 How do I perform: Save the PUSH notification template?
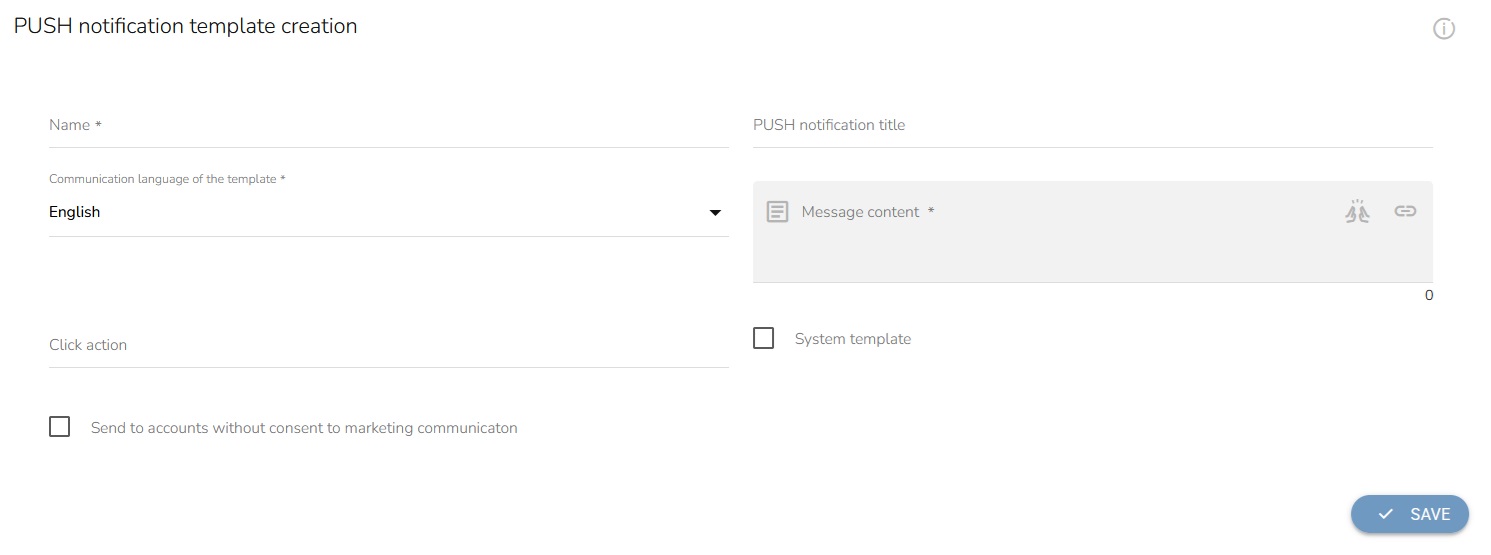point(1409,514)
